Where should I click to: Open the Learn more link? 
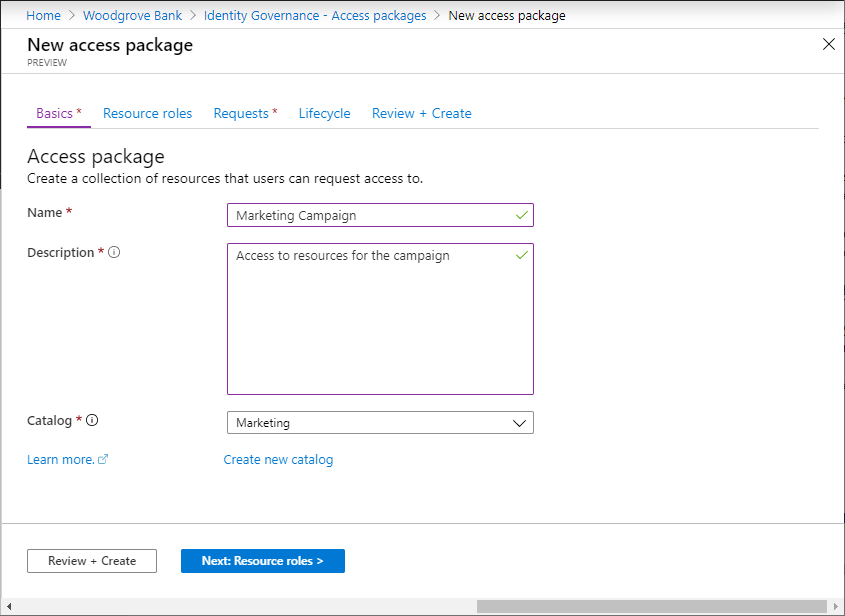(x=60, y=460)
